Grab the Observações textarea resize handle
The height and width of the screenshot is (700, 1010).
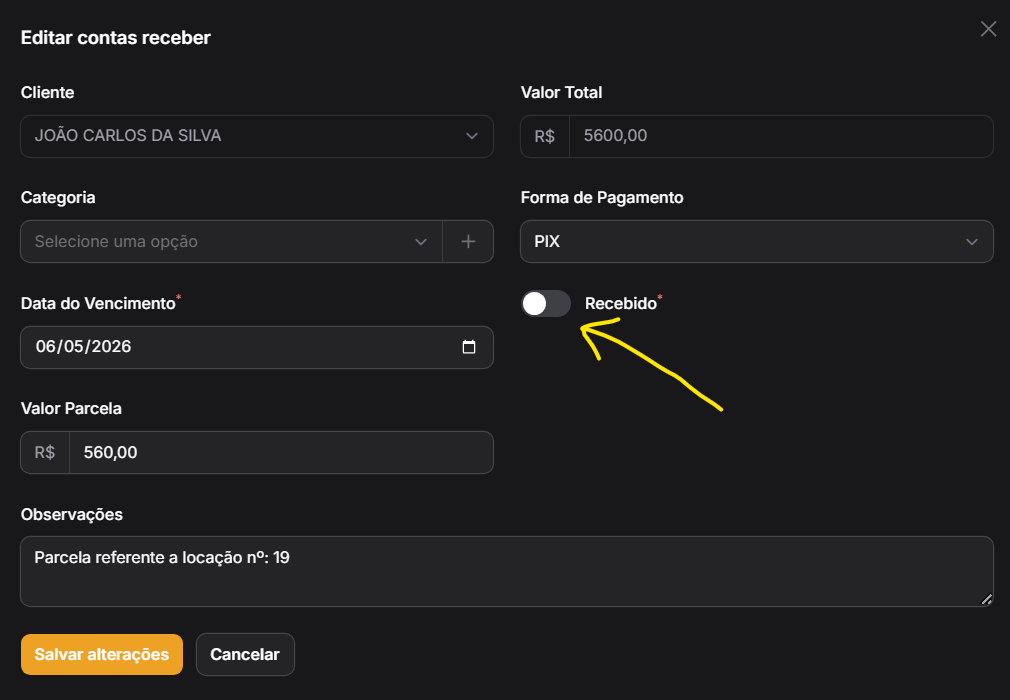pyautogui.click(x=986, y=600)
